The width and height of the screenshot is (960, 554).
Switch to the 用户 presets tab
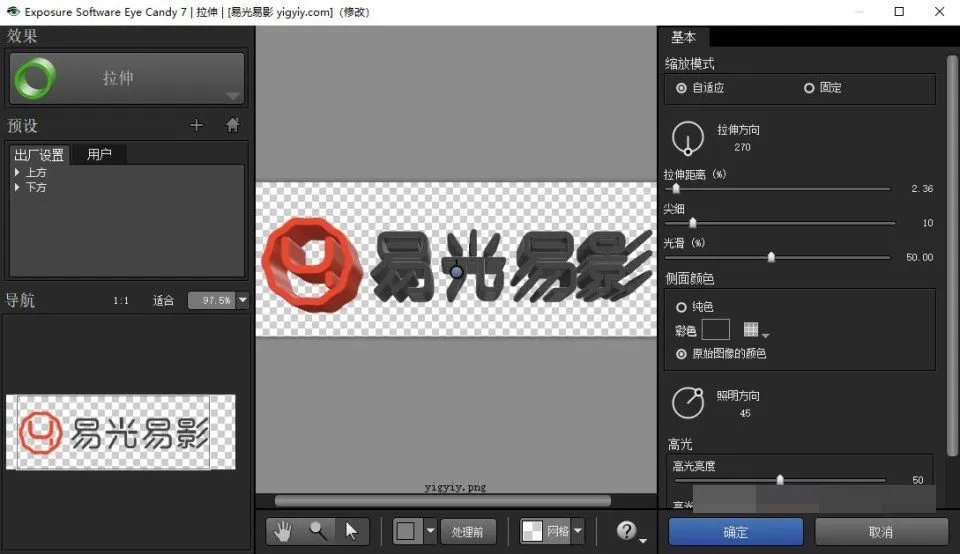tap(99, 154)
